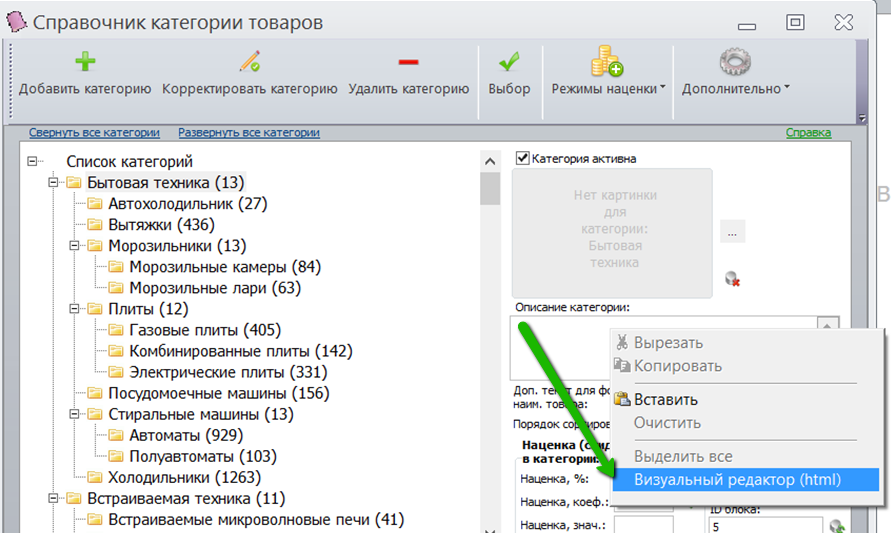Click the Добавить категорию button label

85,89
